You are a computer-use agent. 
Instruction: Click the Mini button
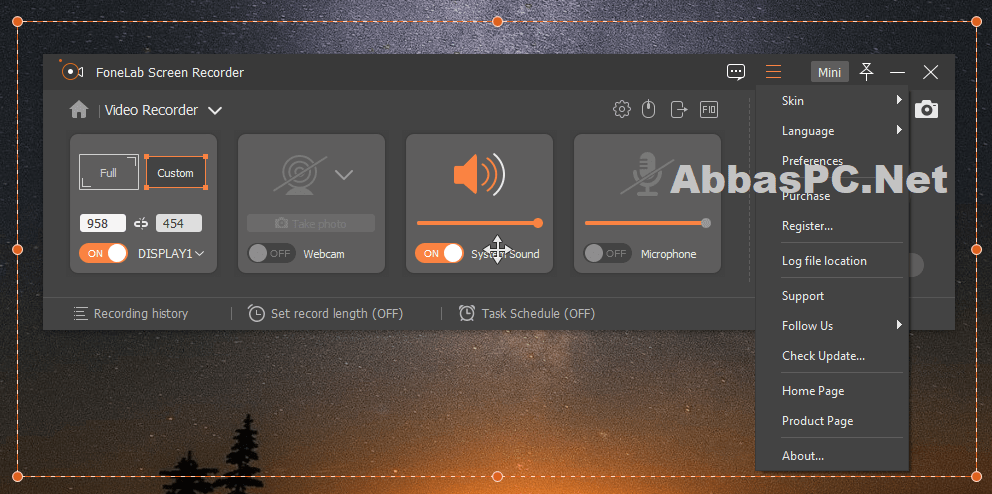829,72
